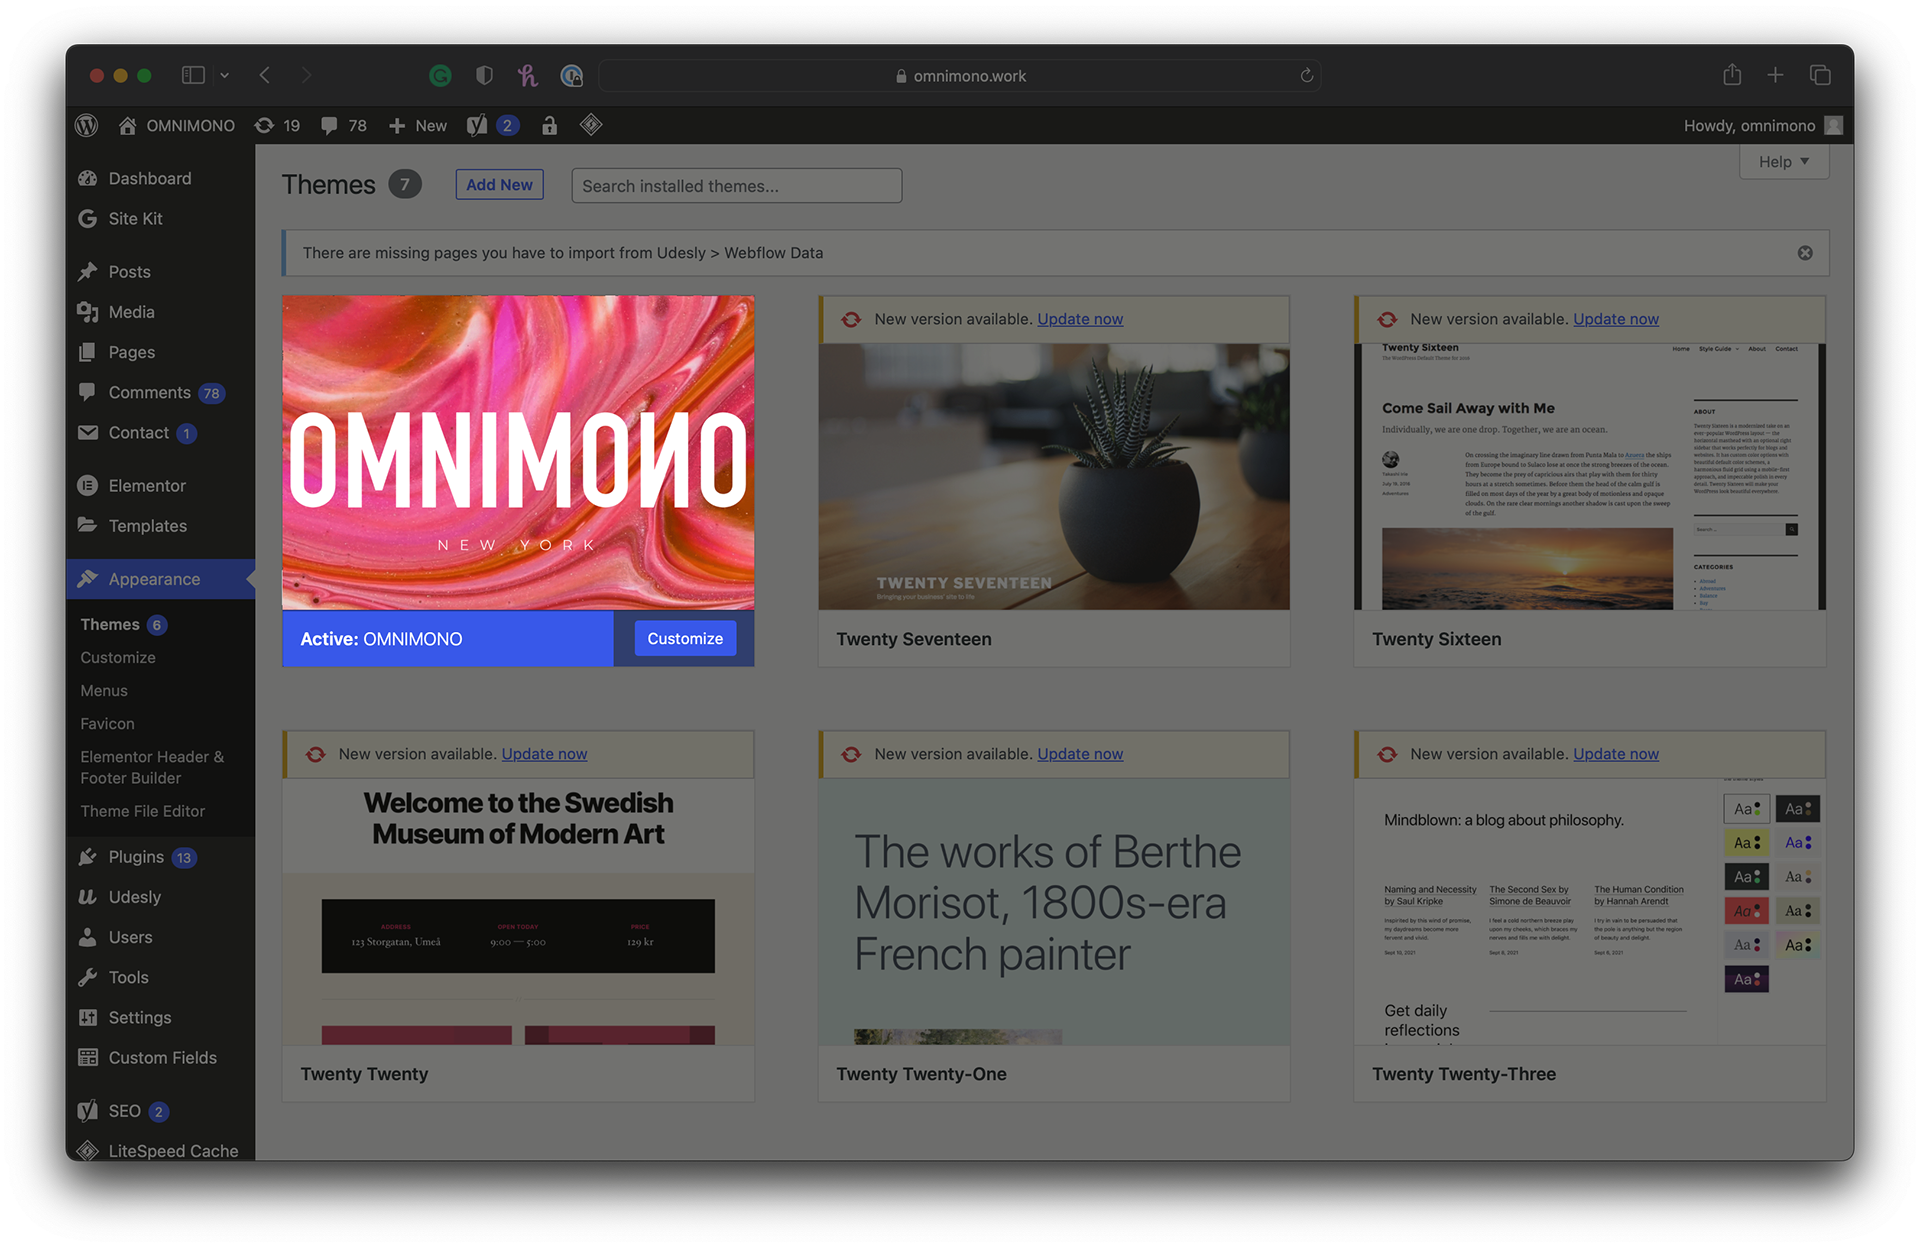The width and height of the screenshot is (1920, 1248).
Task: Toggle the Safari sidebar button
Action: 193,75
